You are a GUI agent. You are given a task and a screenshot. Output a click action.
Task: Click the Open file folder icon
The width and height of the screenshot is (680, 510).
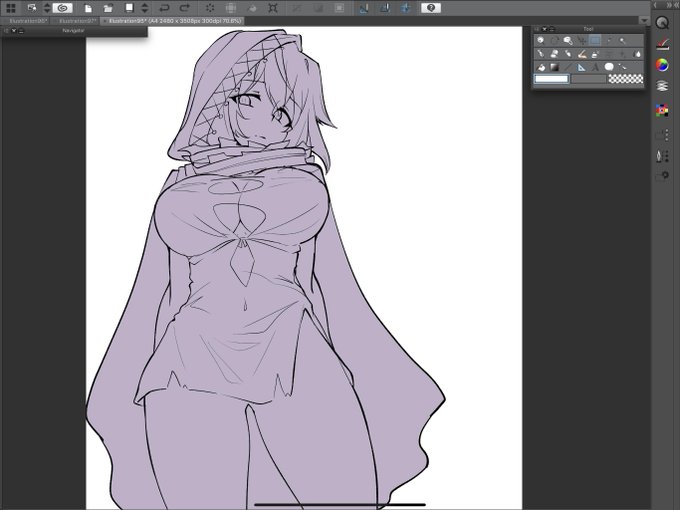[108, 8]
